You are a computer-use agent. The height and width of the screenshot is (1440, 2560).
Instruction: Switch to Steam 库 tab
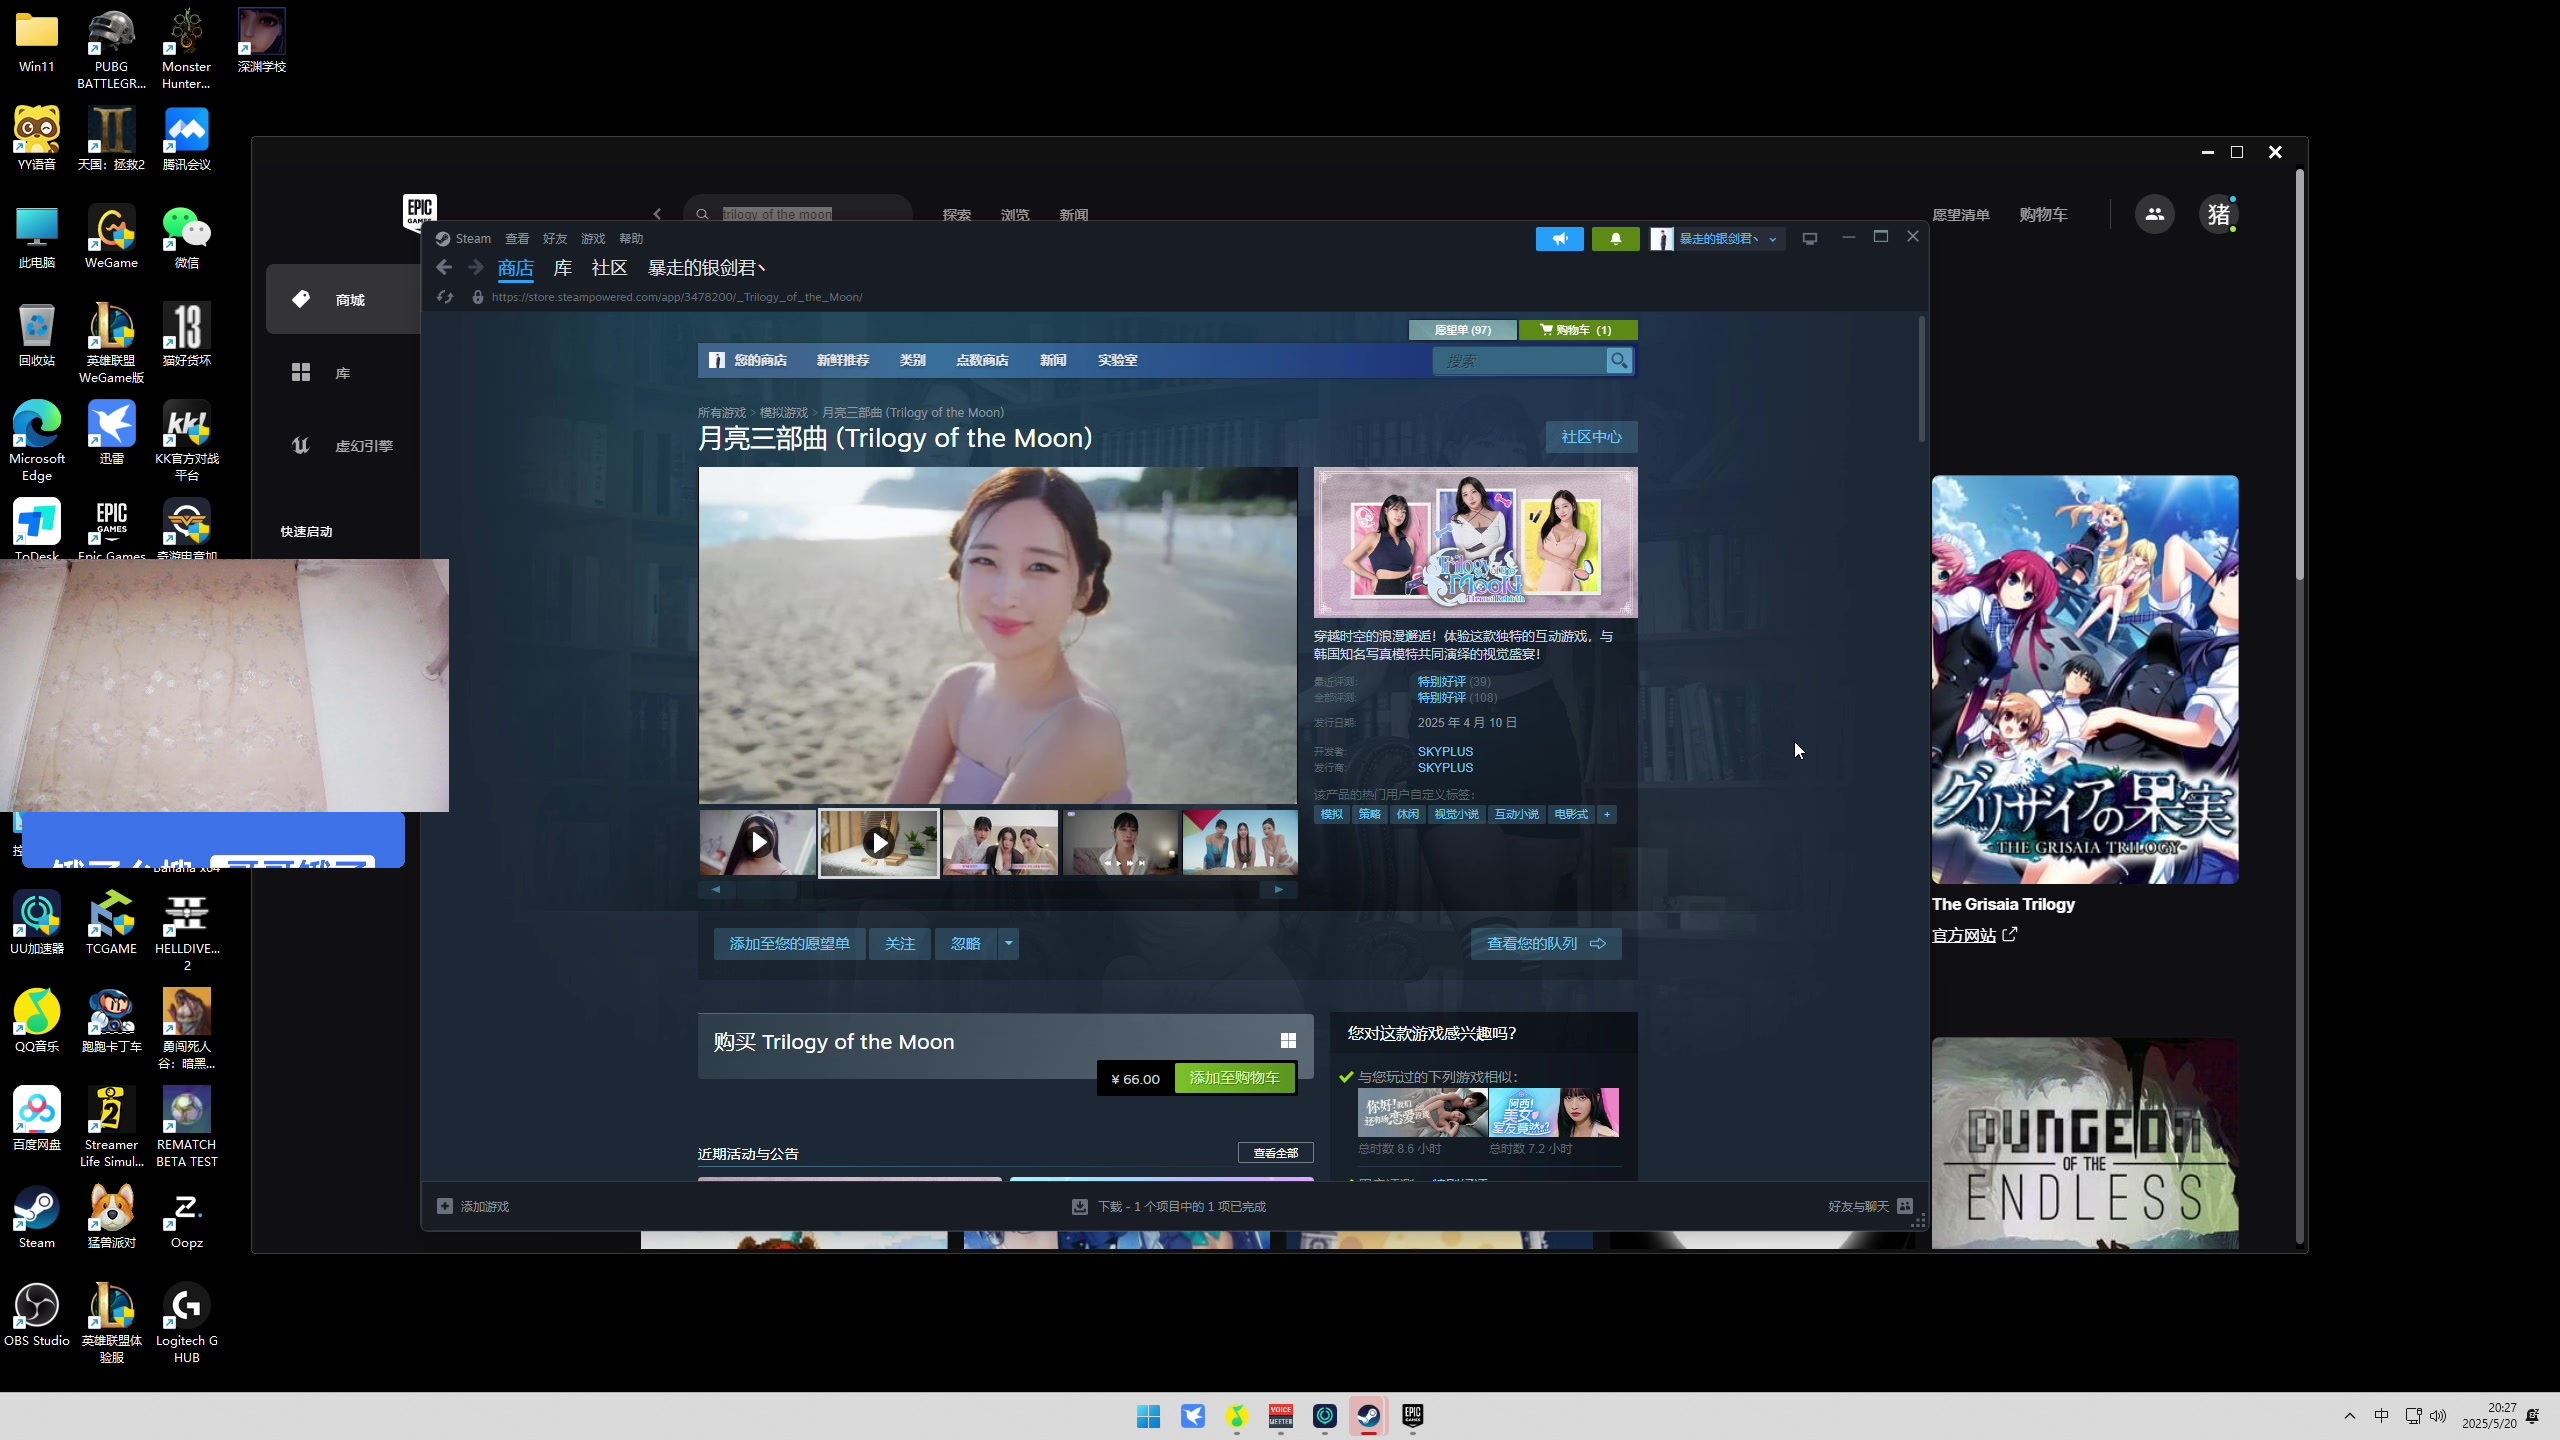(563, 268)
